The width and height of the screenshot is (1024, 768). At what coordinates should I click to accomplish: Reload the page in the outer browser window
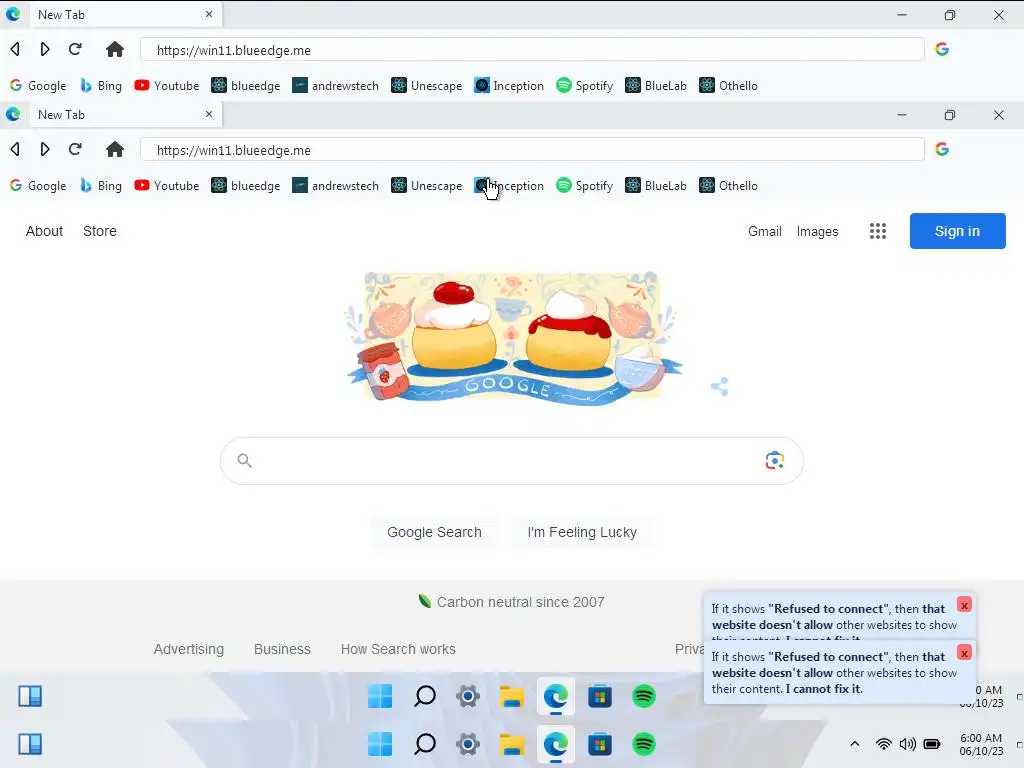(x=75, y=49)
